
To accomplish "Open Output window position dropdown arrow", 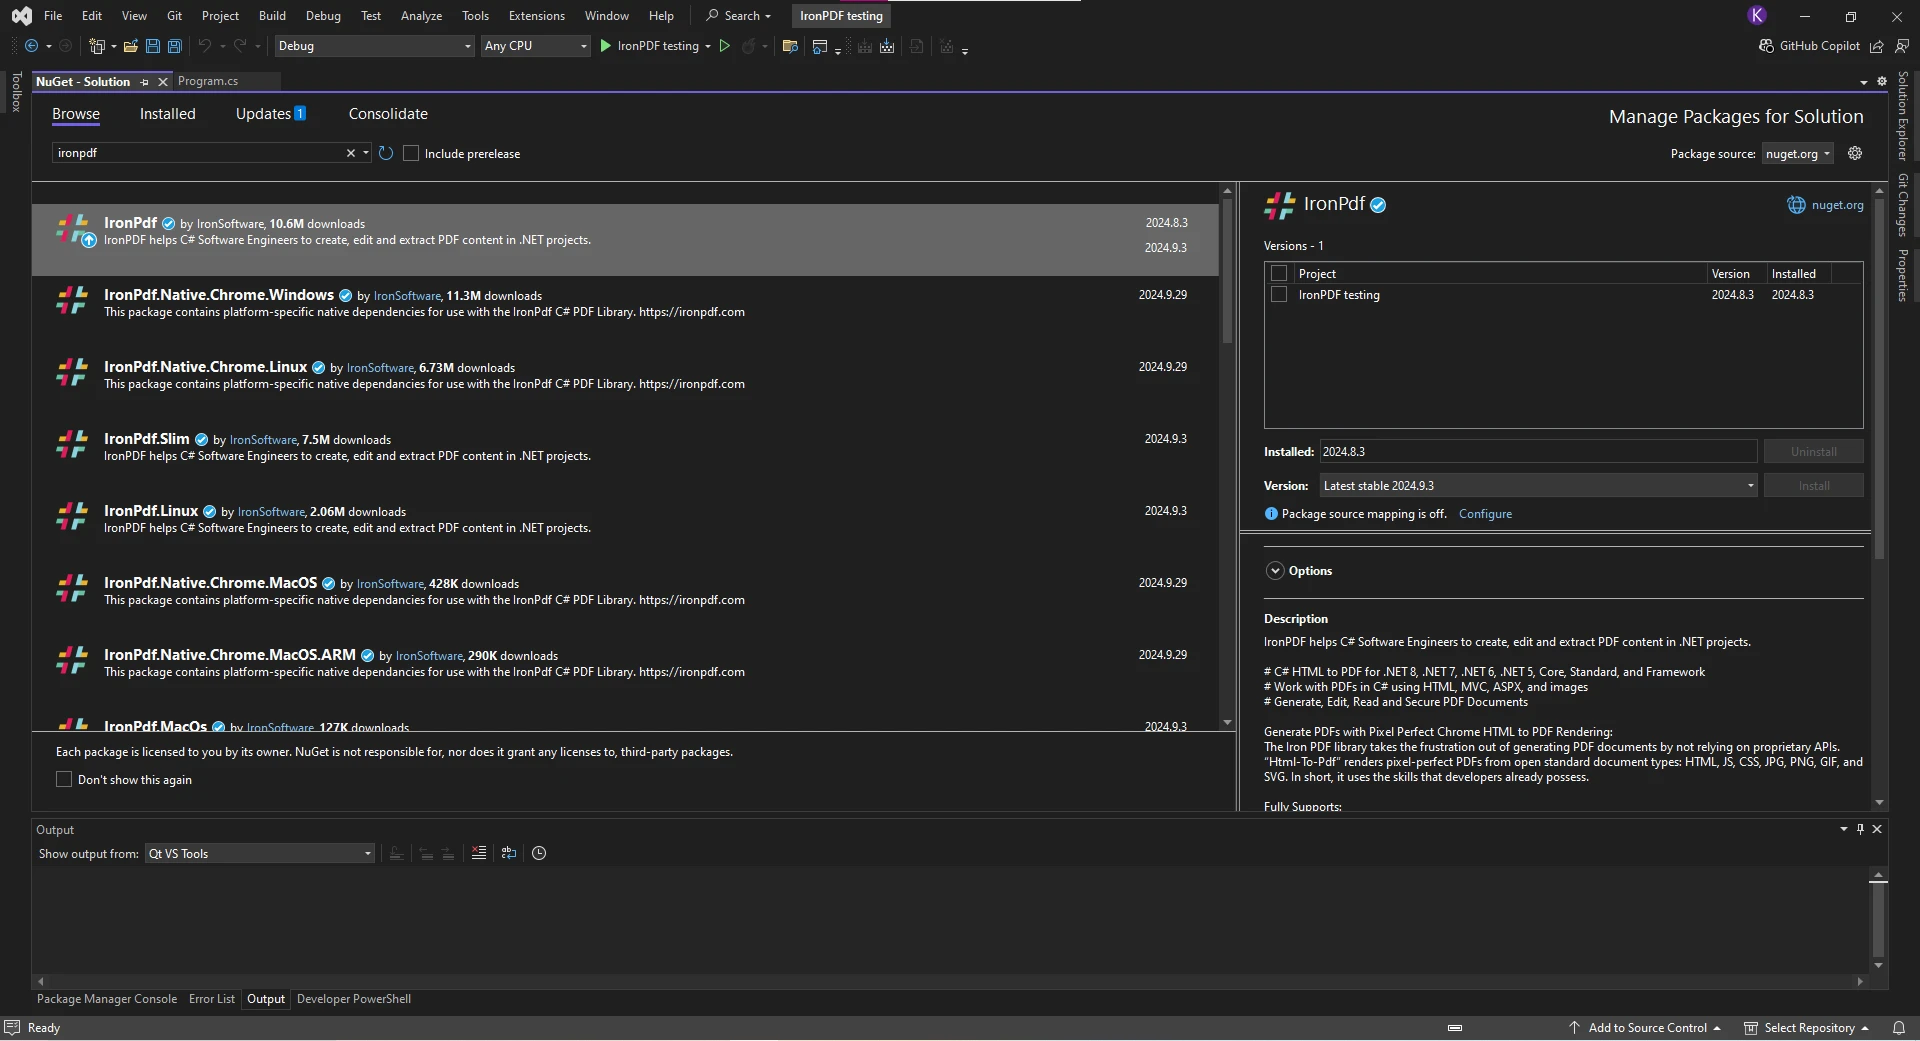I will click(1844, 829).
